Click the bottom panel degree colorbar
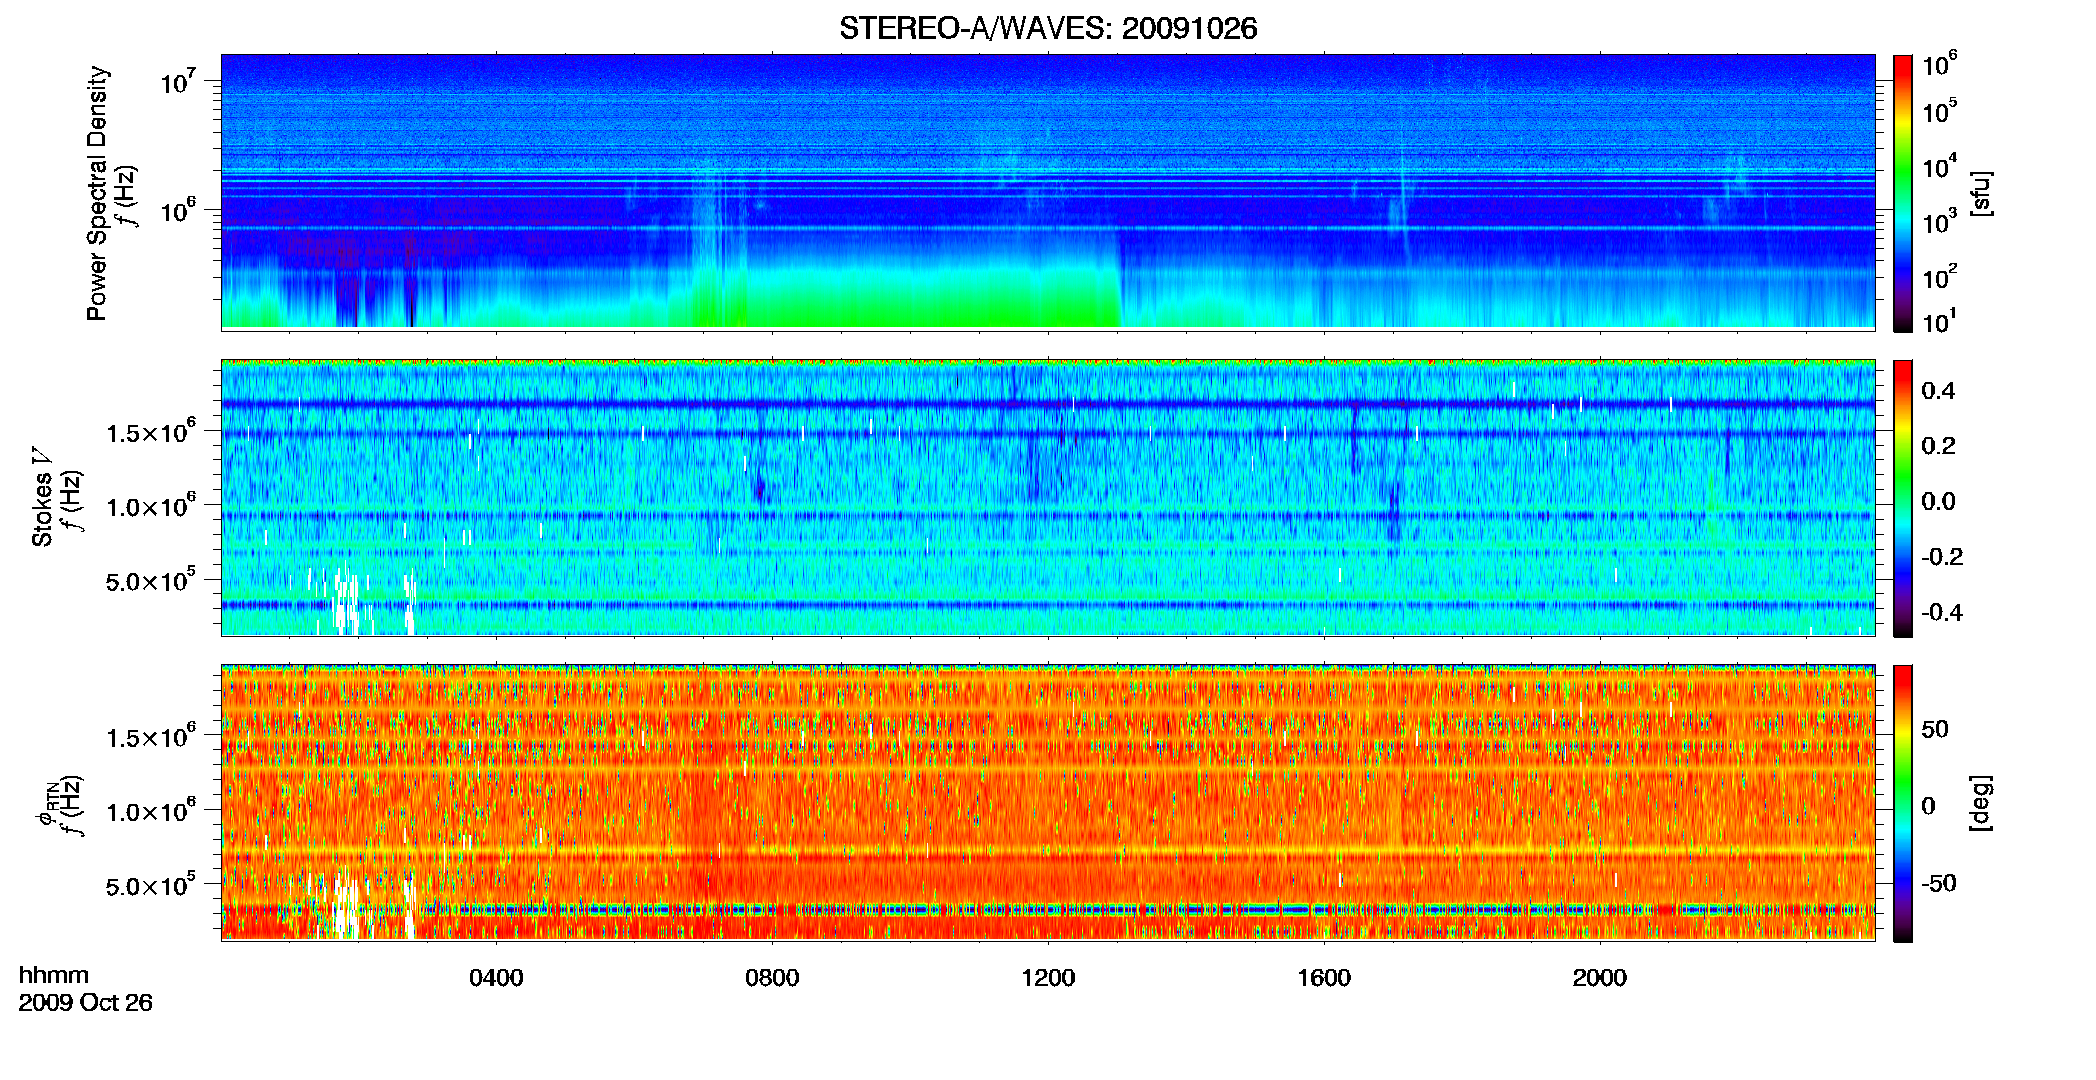2096x1080 pixels. point(1903,803)
